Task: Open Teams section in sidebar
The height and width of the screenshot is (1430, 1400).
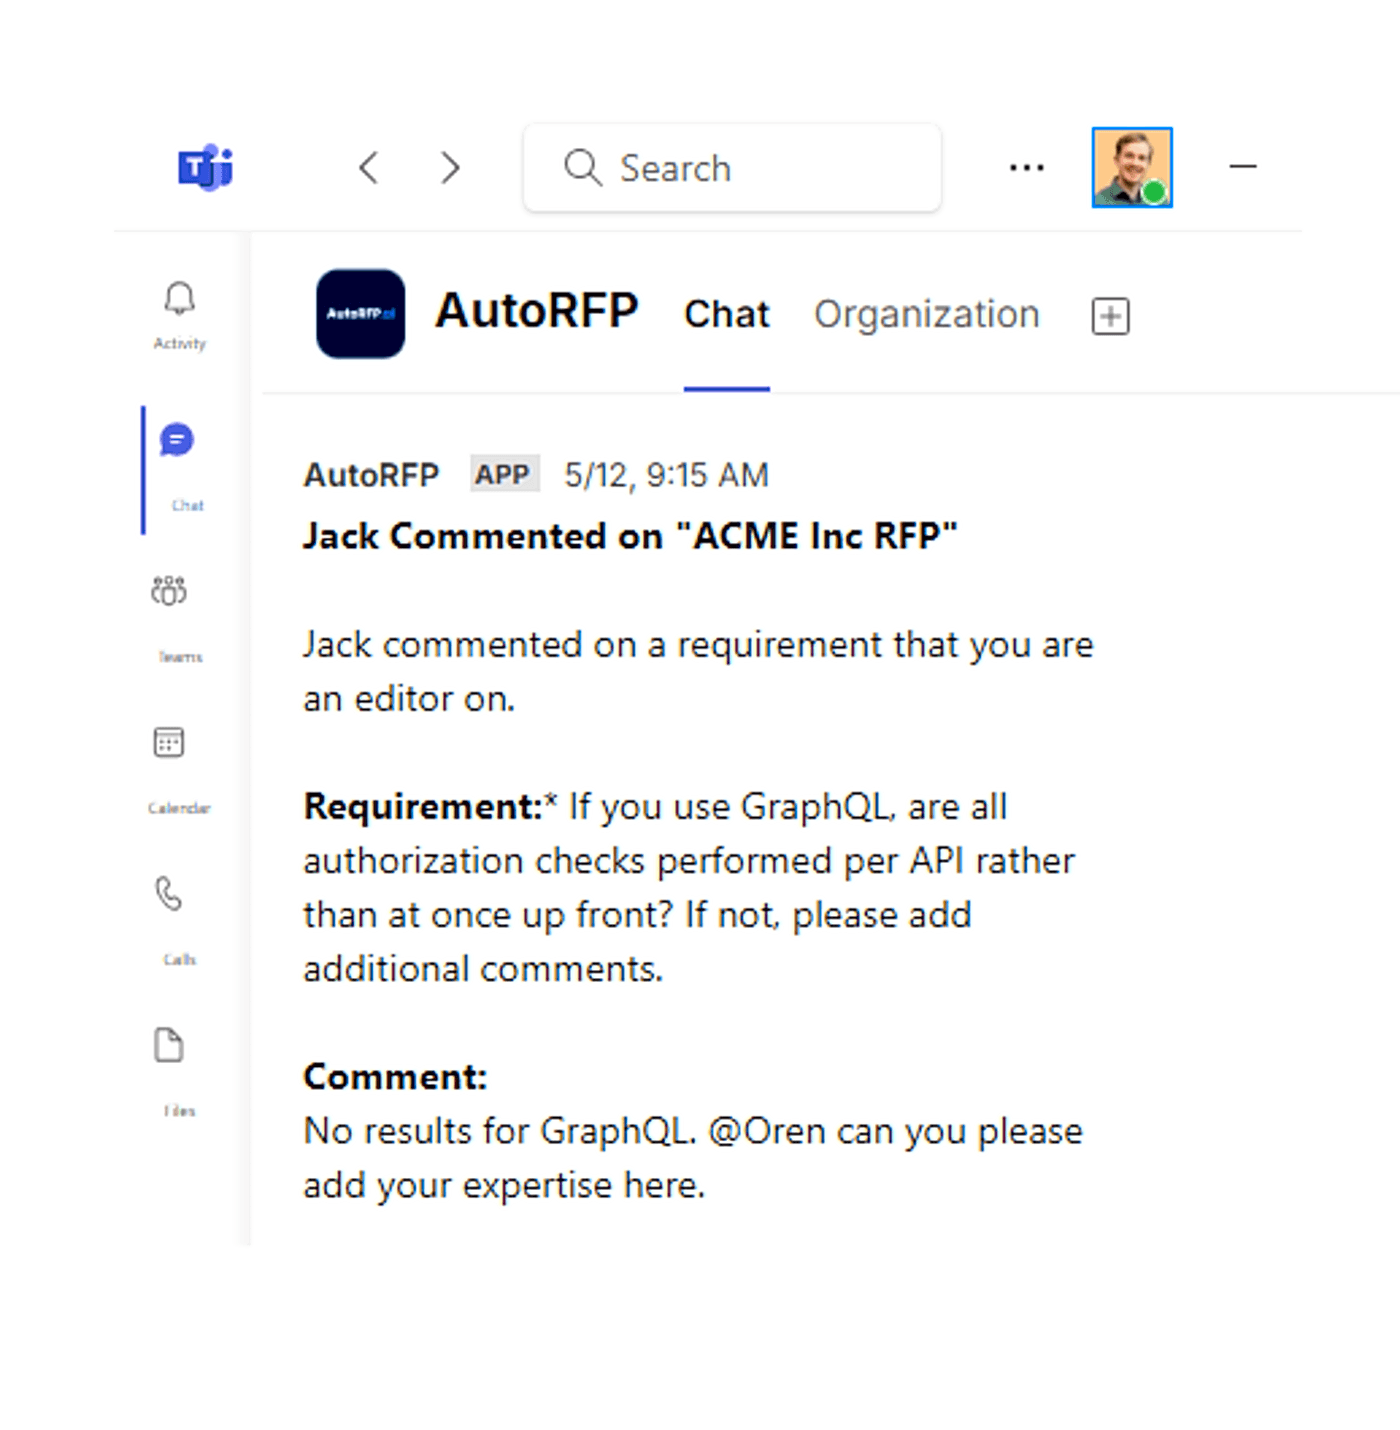Action: [x=178, y=618]
